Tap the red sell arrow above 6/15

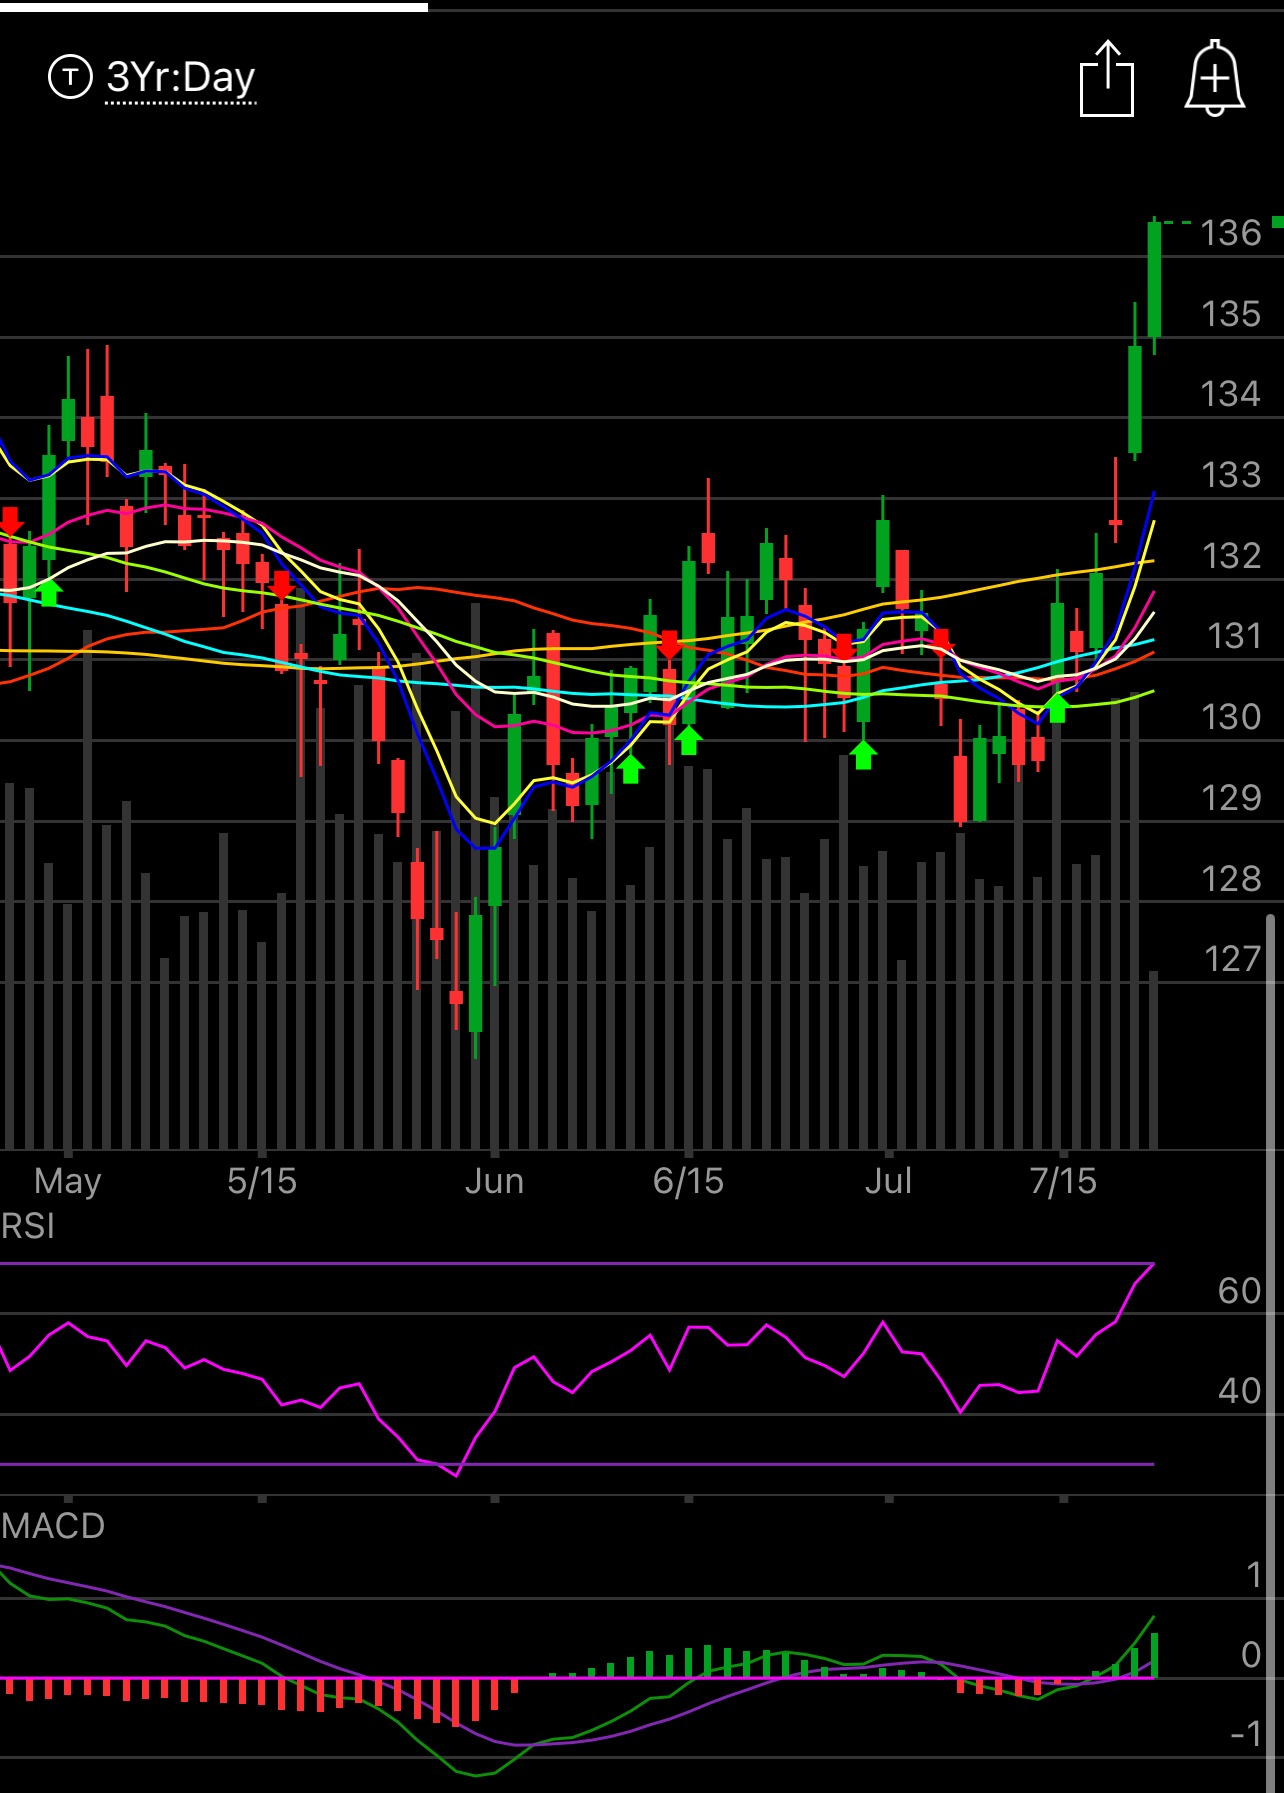(669, 645)
